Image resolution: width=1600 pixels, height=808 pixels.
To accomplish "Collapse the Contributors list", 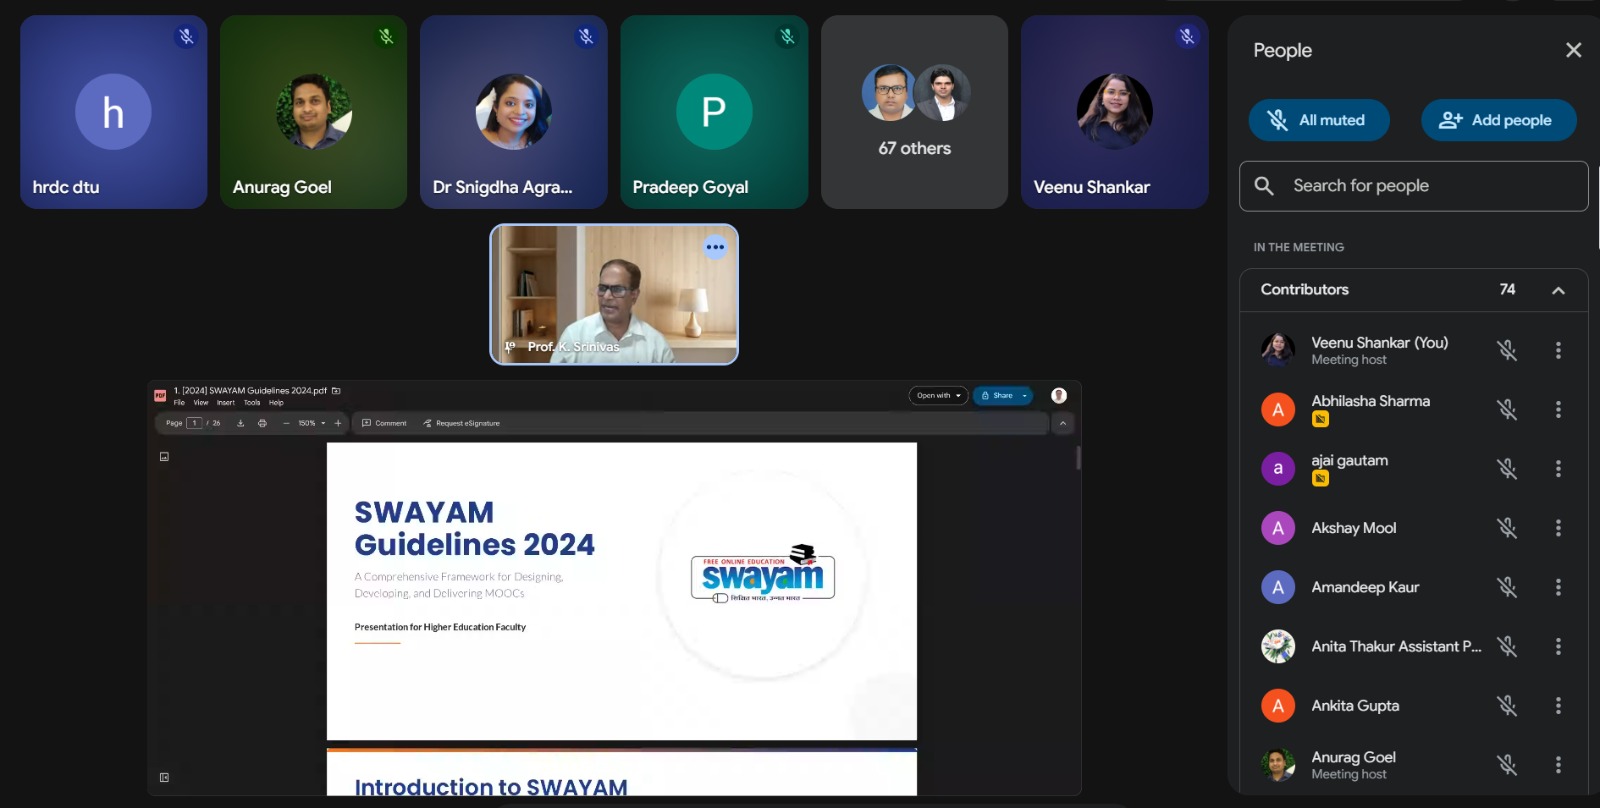I will tap(1558, 290).
